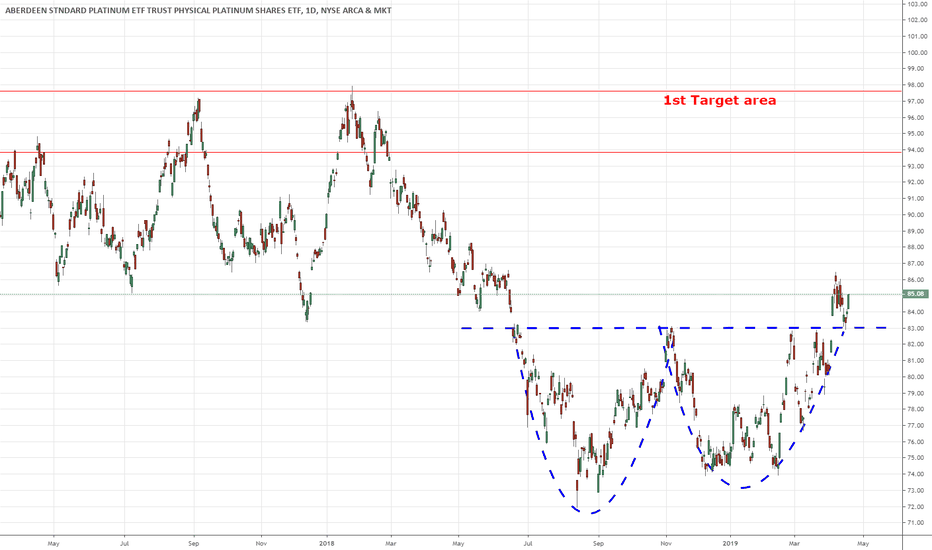Viewport: 932px width, 550px height.
Task: Click the Aberdeen Platinum ETF chart title
Action: [x=198, y=10]
